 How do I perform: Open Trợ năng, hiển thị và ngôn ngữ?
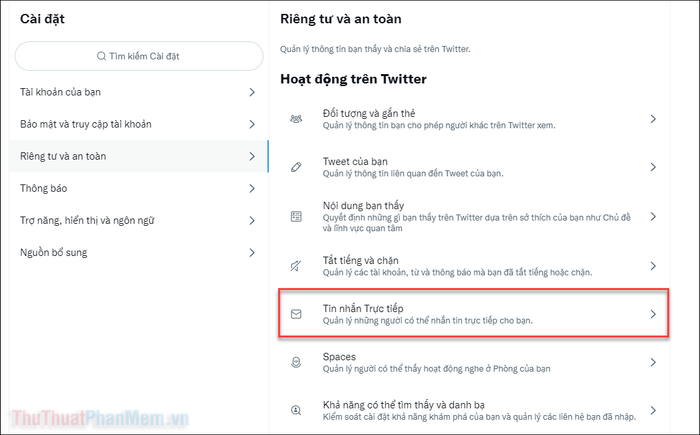[138, 221]
